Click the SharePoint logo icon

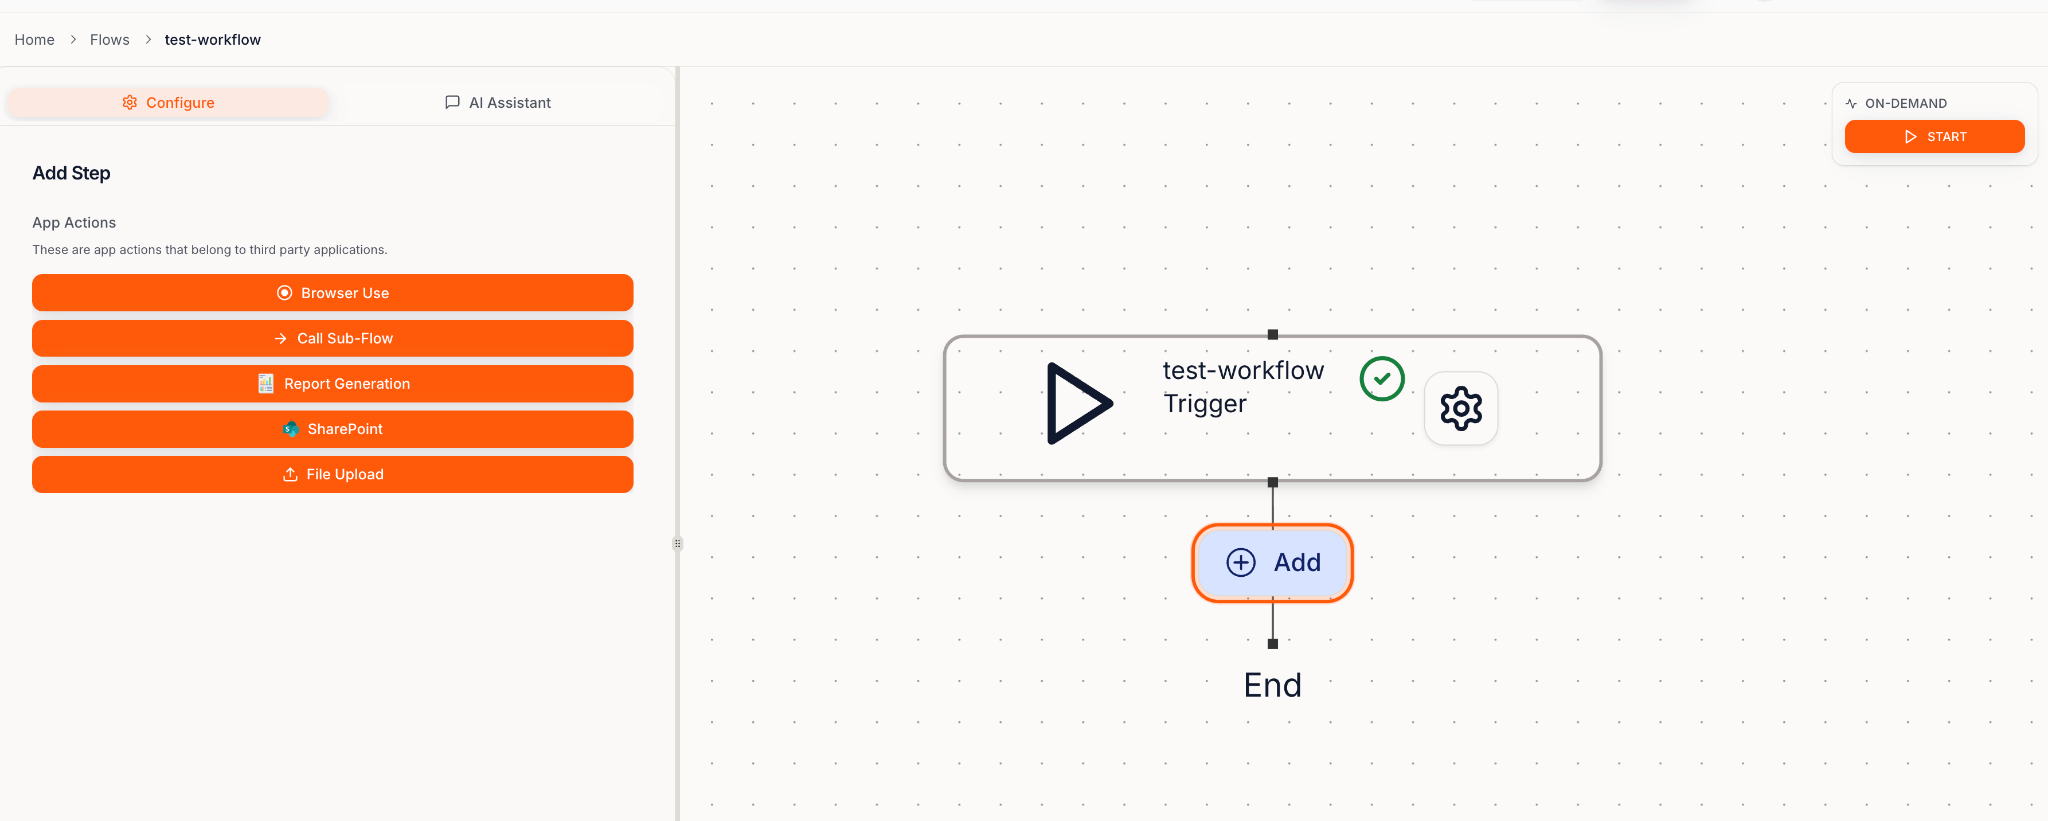click(x=290, y=429)
